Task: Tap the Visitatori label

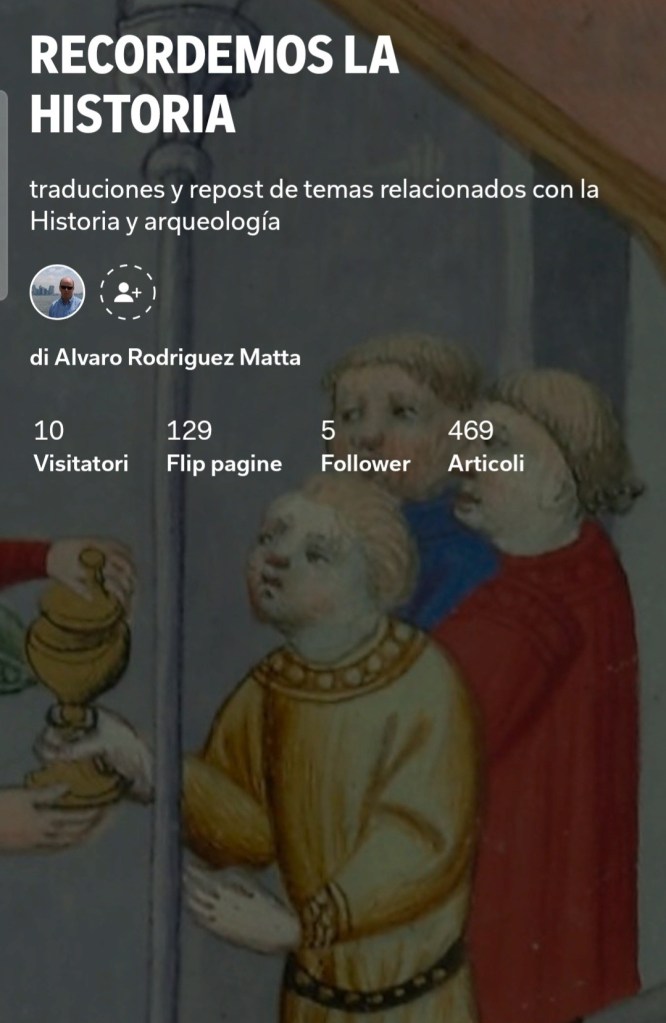Action: click(x=81, y=464)
